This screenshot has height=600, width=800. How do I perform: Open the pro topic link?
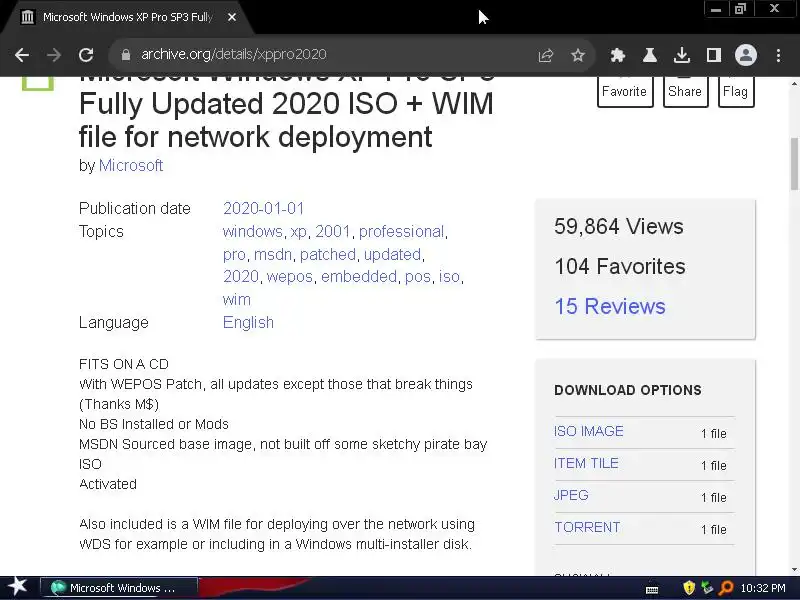pyautogui.click(x=234, y=255)
